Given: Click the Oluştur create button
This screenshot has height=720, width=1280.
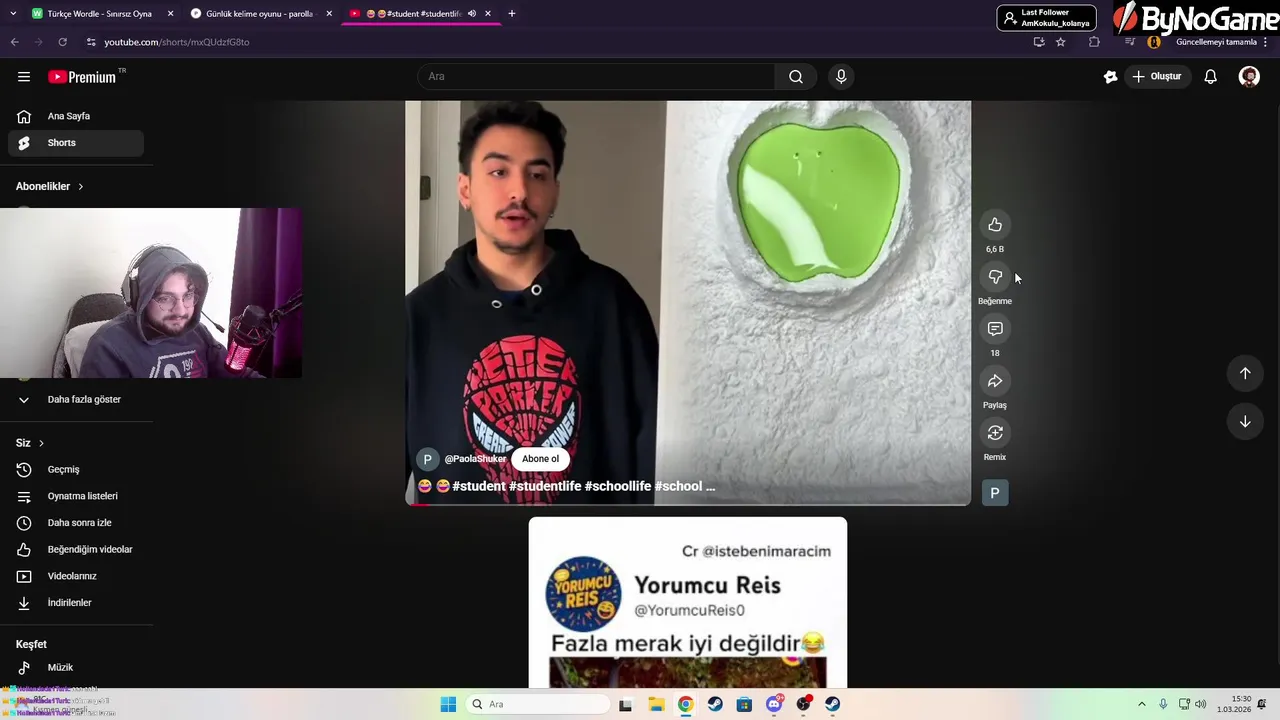Looking at the screenshot, I should pos(1157,77).
